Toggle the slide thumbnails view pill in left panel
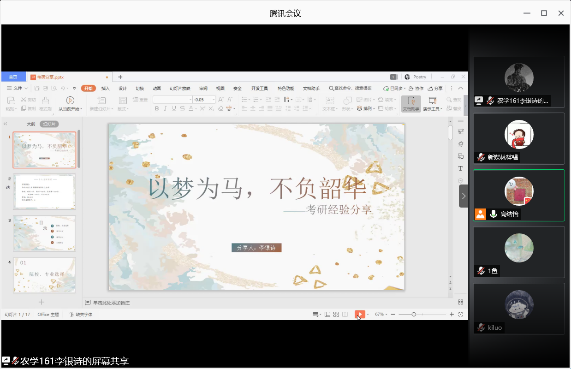571x369 pixels. click(49, 124)
